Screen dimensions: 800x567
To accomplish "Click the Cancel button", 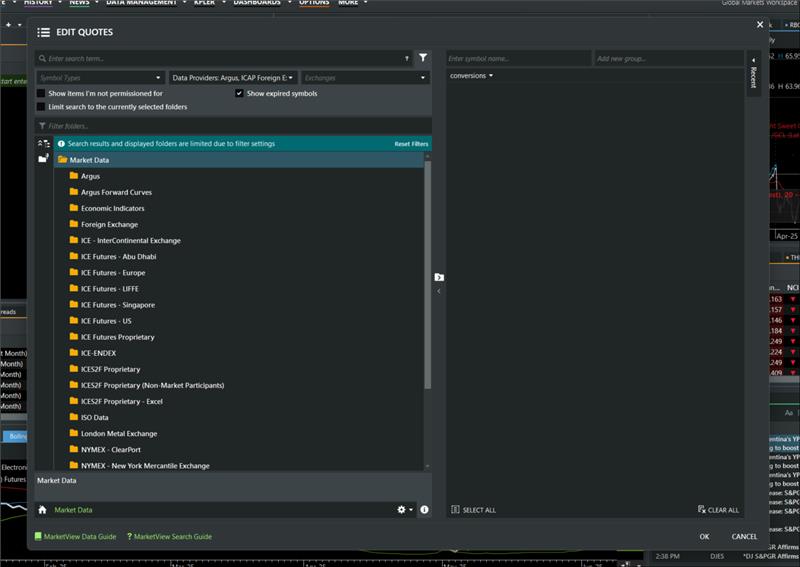I will point(744,536).
